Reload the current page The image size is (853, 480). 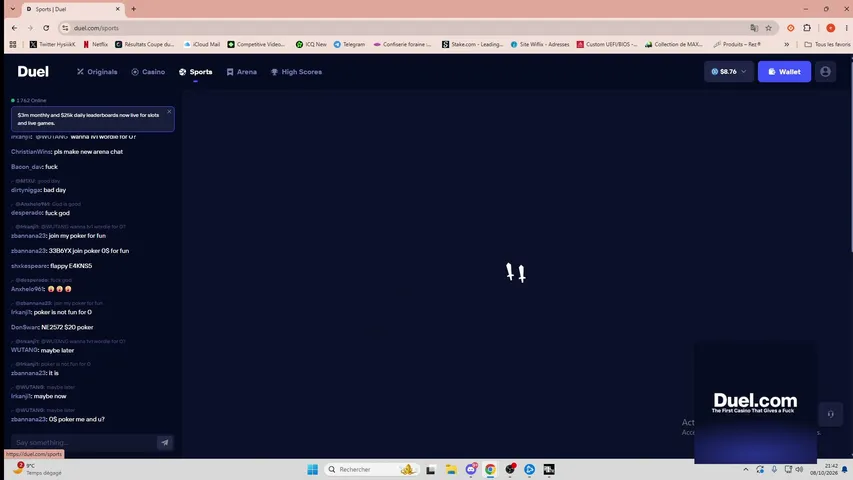tap(46, 28)
